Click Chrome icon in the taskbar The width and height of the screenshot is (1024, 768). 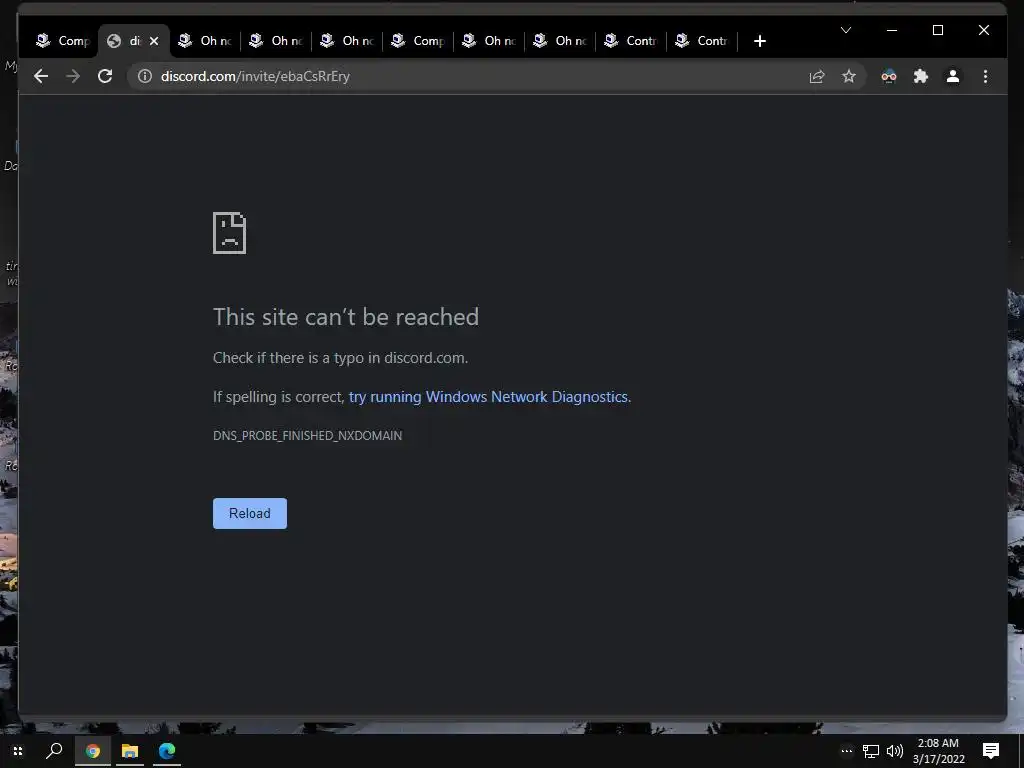[x=93, y=751]
